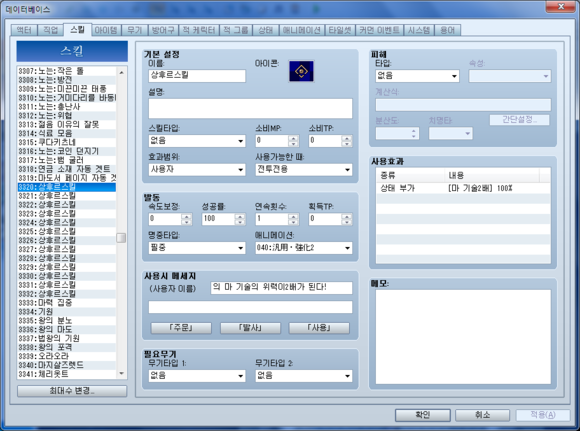This screenshot has height=431, width=580.
Task: Switch to the 상태 tab
Action: (266, 30)
